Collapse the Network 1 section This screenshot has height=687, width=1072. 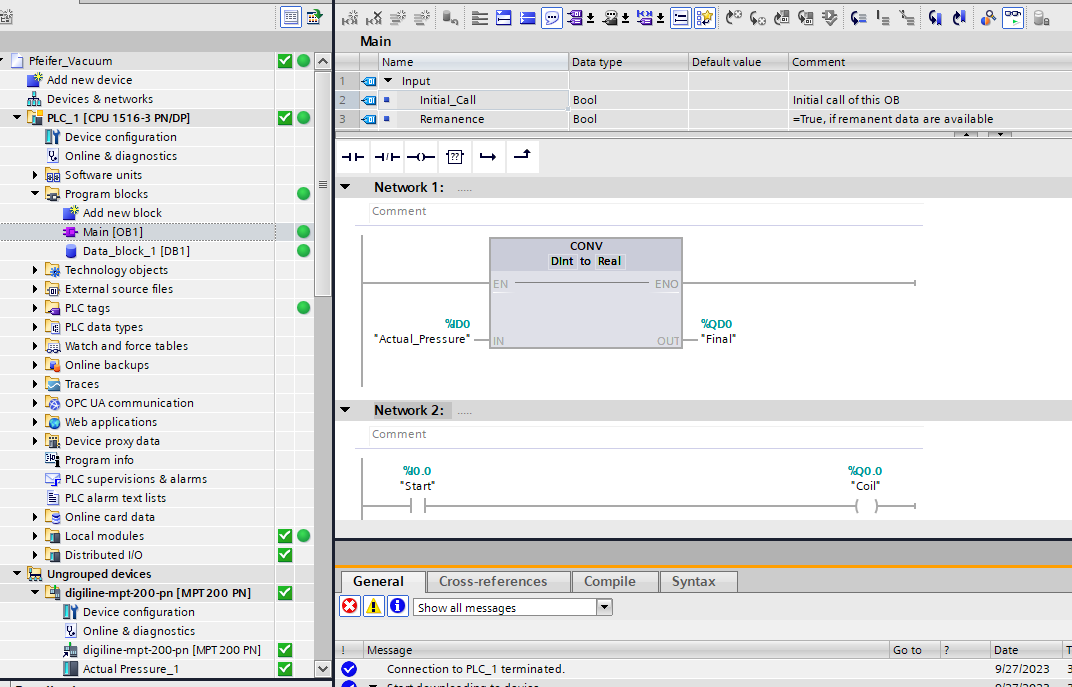(345, 187)
